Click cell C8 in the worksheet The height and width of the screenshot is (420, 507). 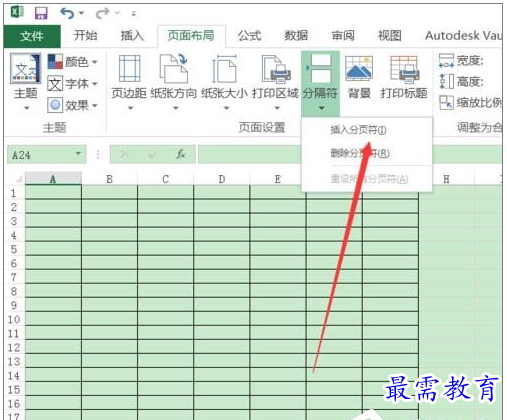tap(165, 291)
